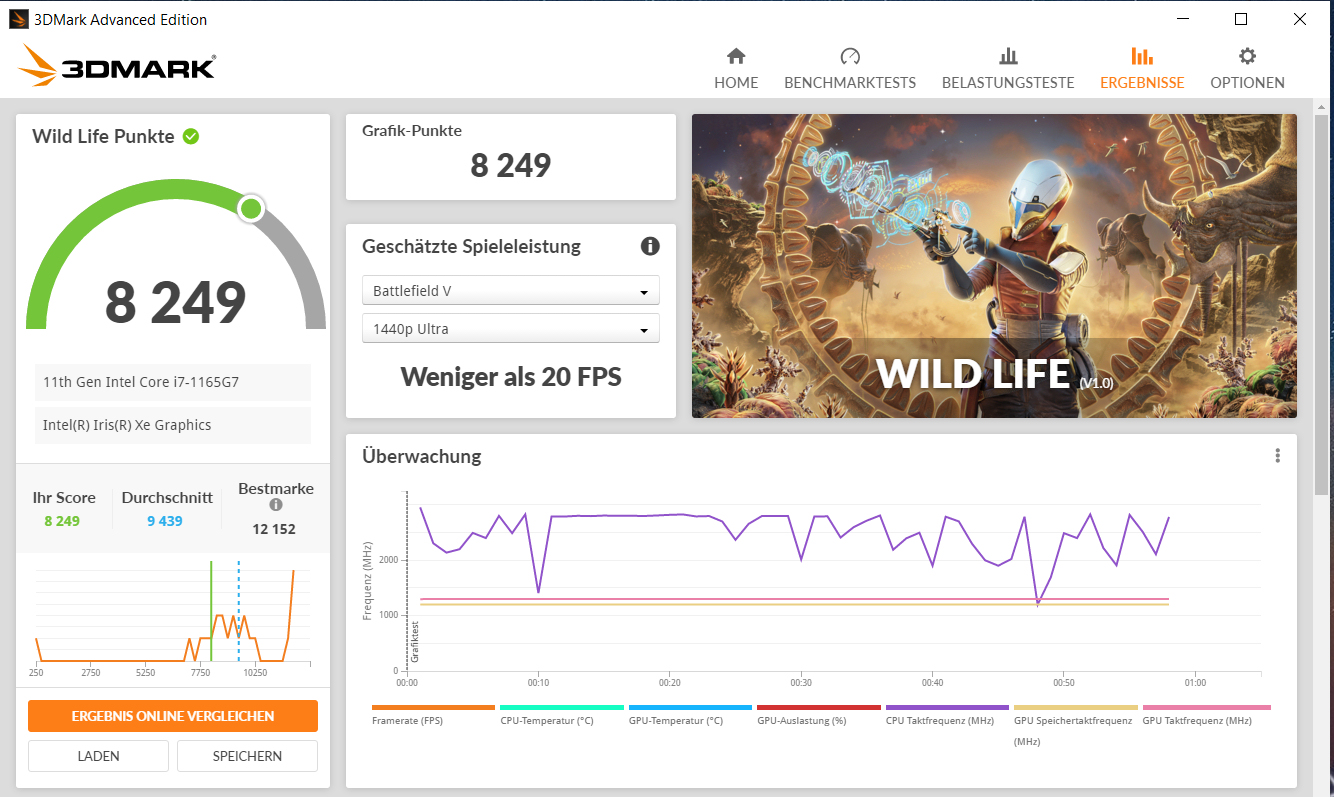Click the Intel(R) Iris(R) Xe Graphics row

(173, 425)
